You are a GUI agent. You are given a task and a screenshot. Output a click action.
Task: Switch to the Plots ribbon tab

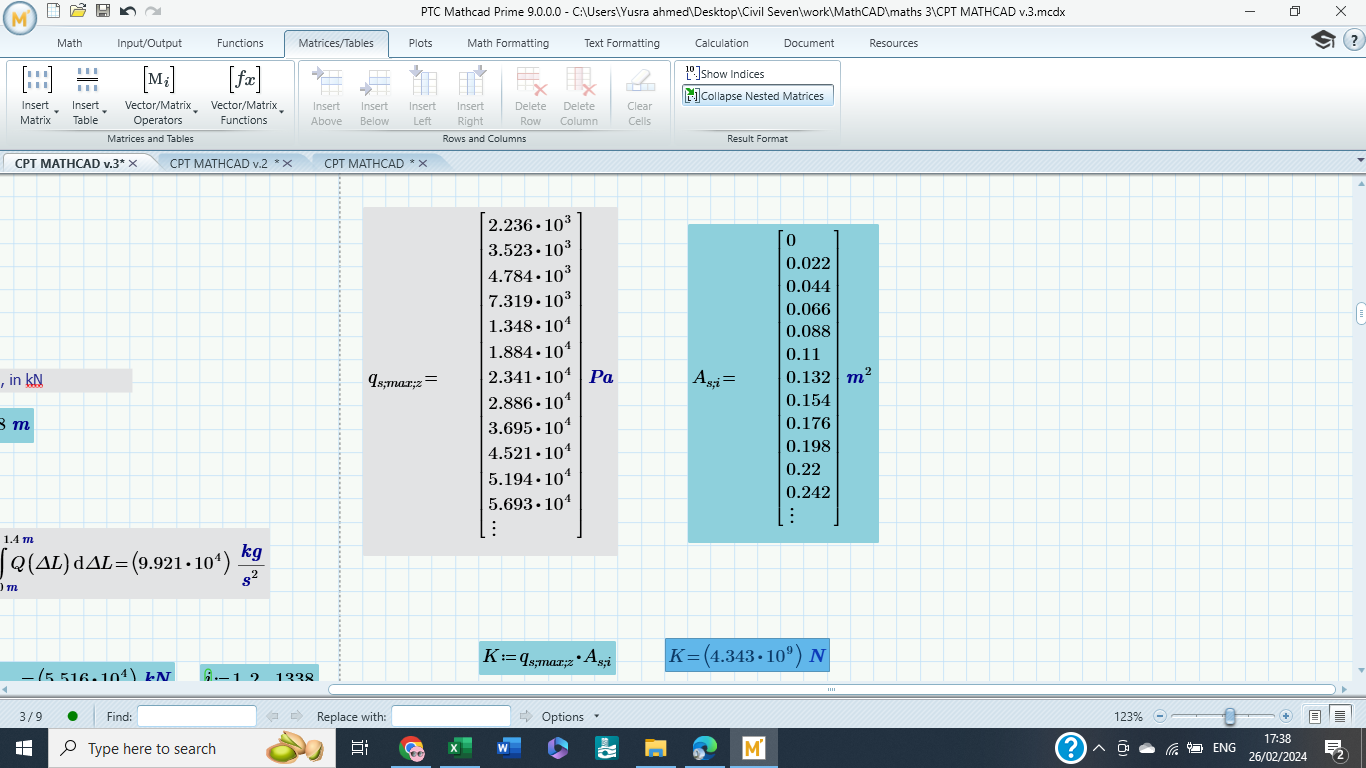coord(420,43)
